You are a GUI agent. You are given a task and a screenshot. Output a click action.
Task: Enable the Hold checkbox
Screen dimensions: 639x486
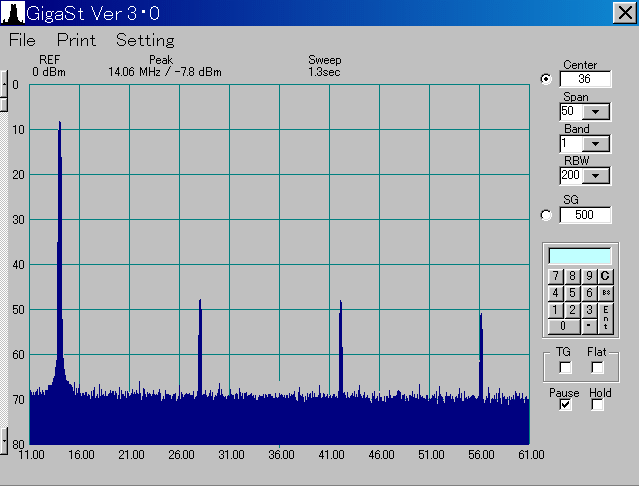597,405
